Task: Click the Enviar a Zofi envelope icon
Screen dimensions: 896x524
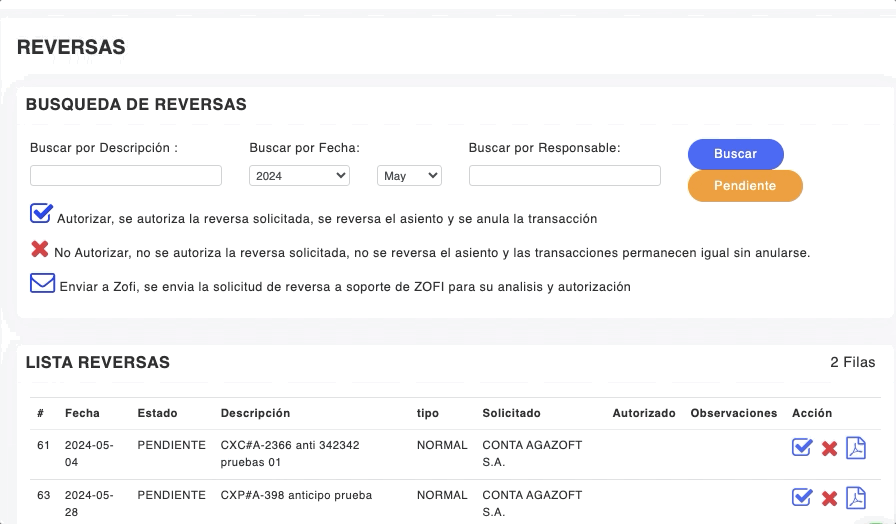Action: (42, 283)
